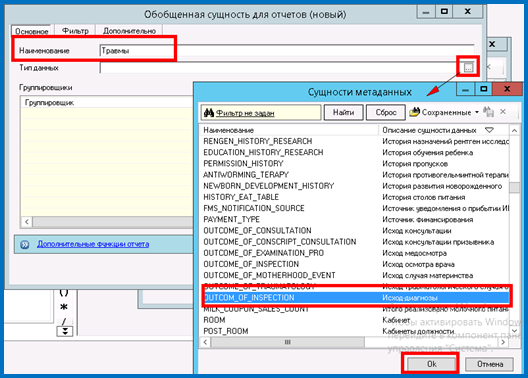The image size is (528, 378).
Task: Select the POST_ROOM row
Action: (355, 331)
